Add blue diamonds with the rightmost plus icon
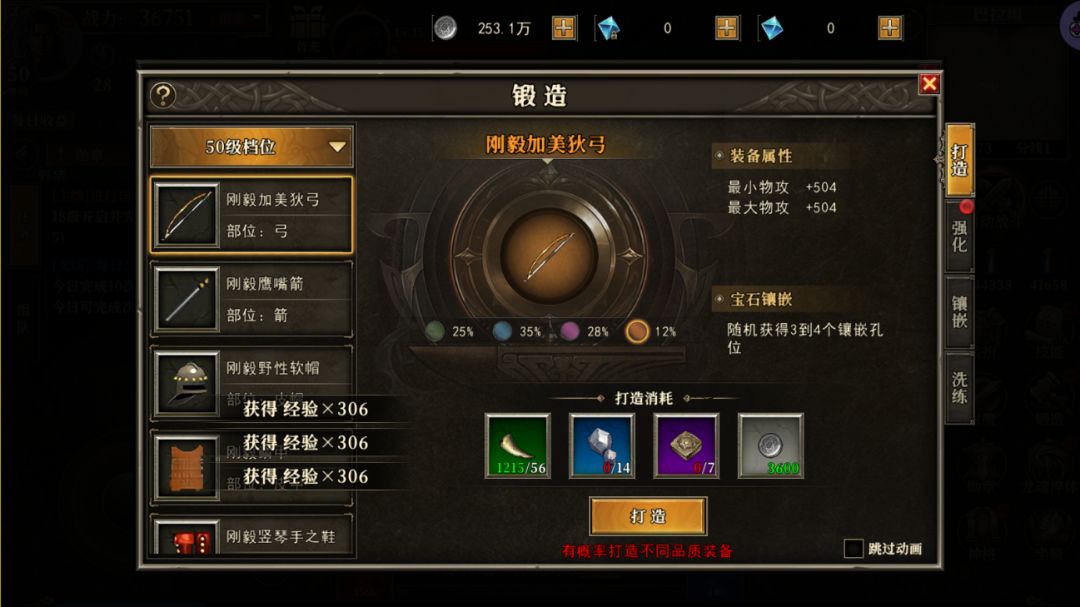The width and height of the screenshot is (1080, 607). point(890,28)
